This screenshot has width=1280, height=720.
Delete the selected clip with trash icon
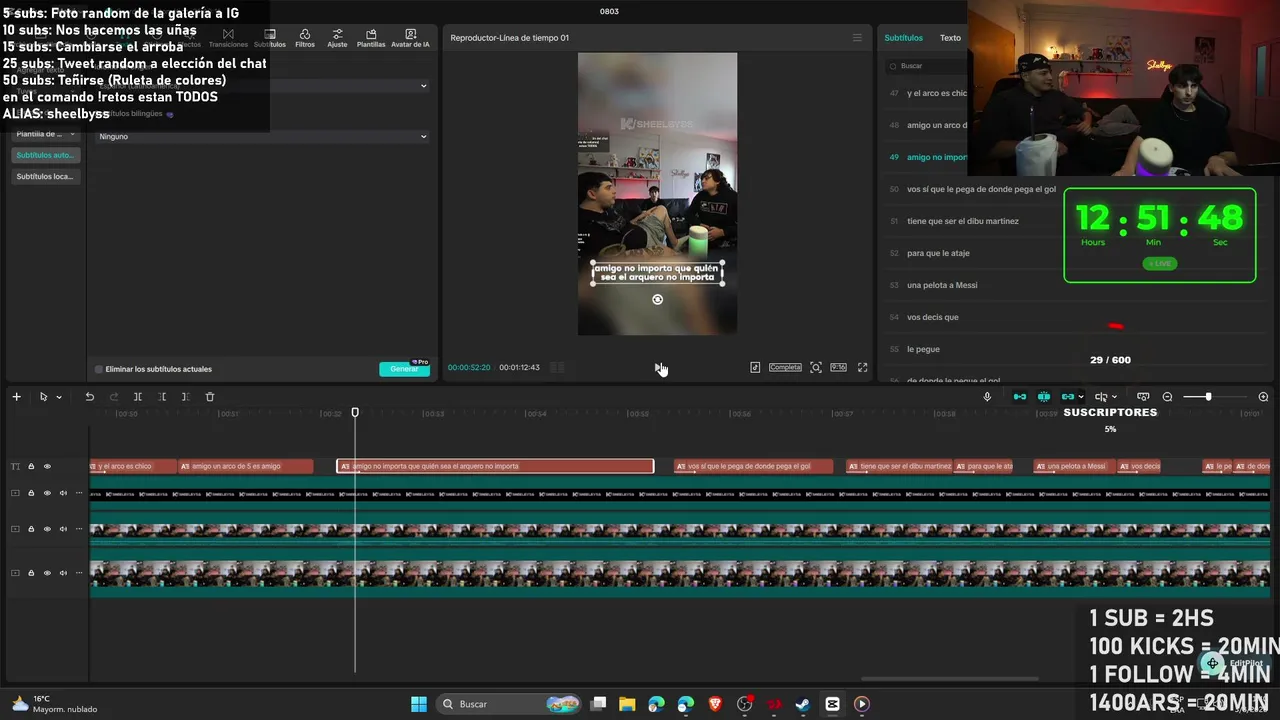(x=210, y=397)
